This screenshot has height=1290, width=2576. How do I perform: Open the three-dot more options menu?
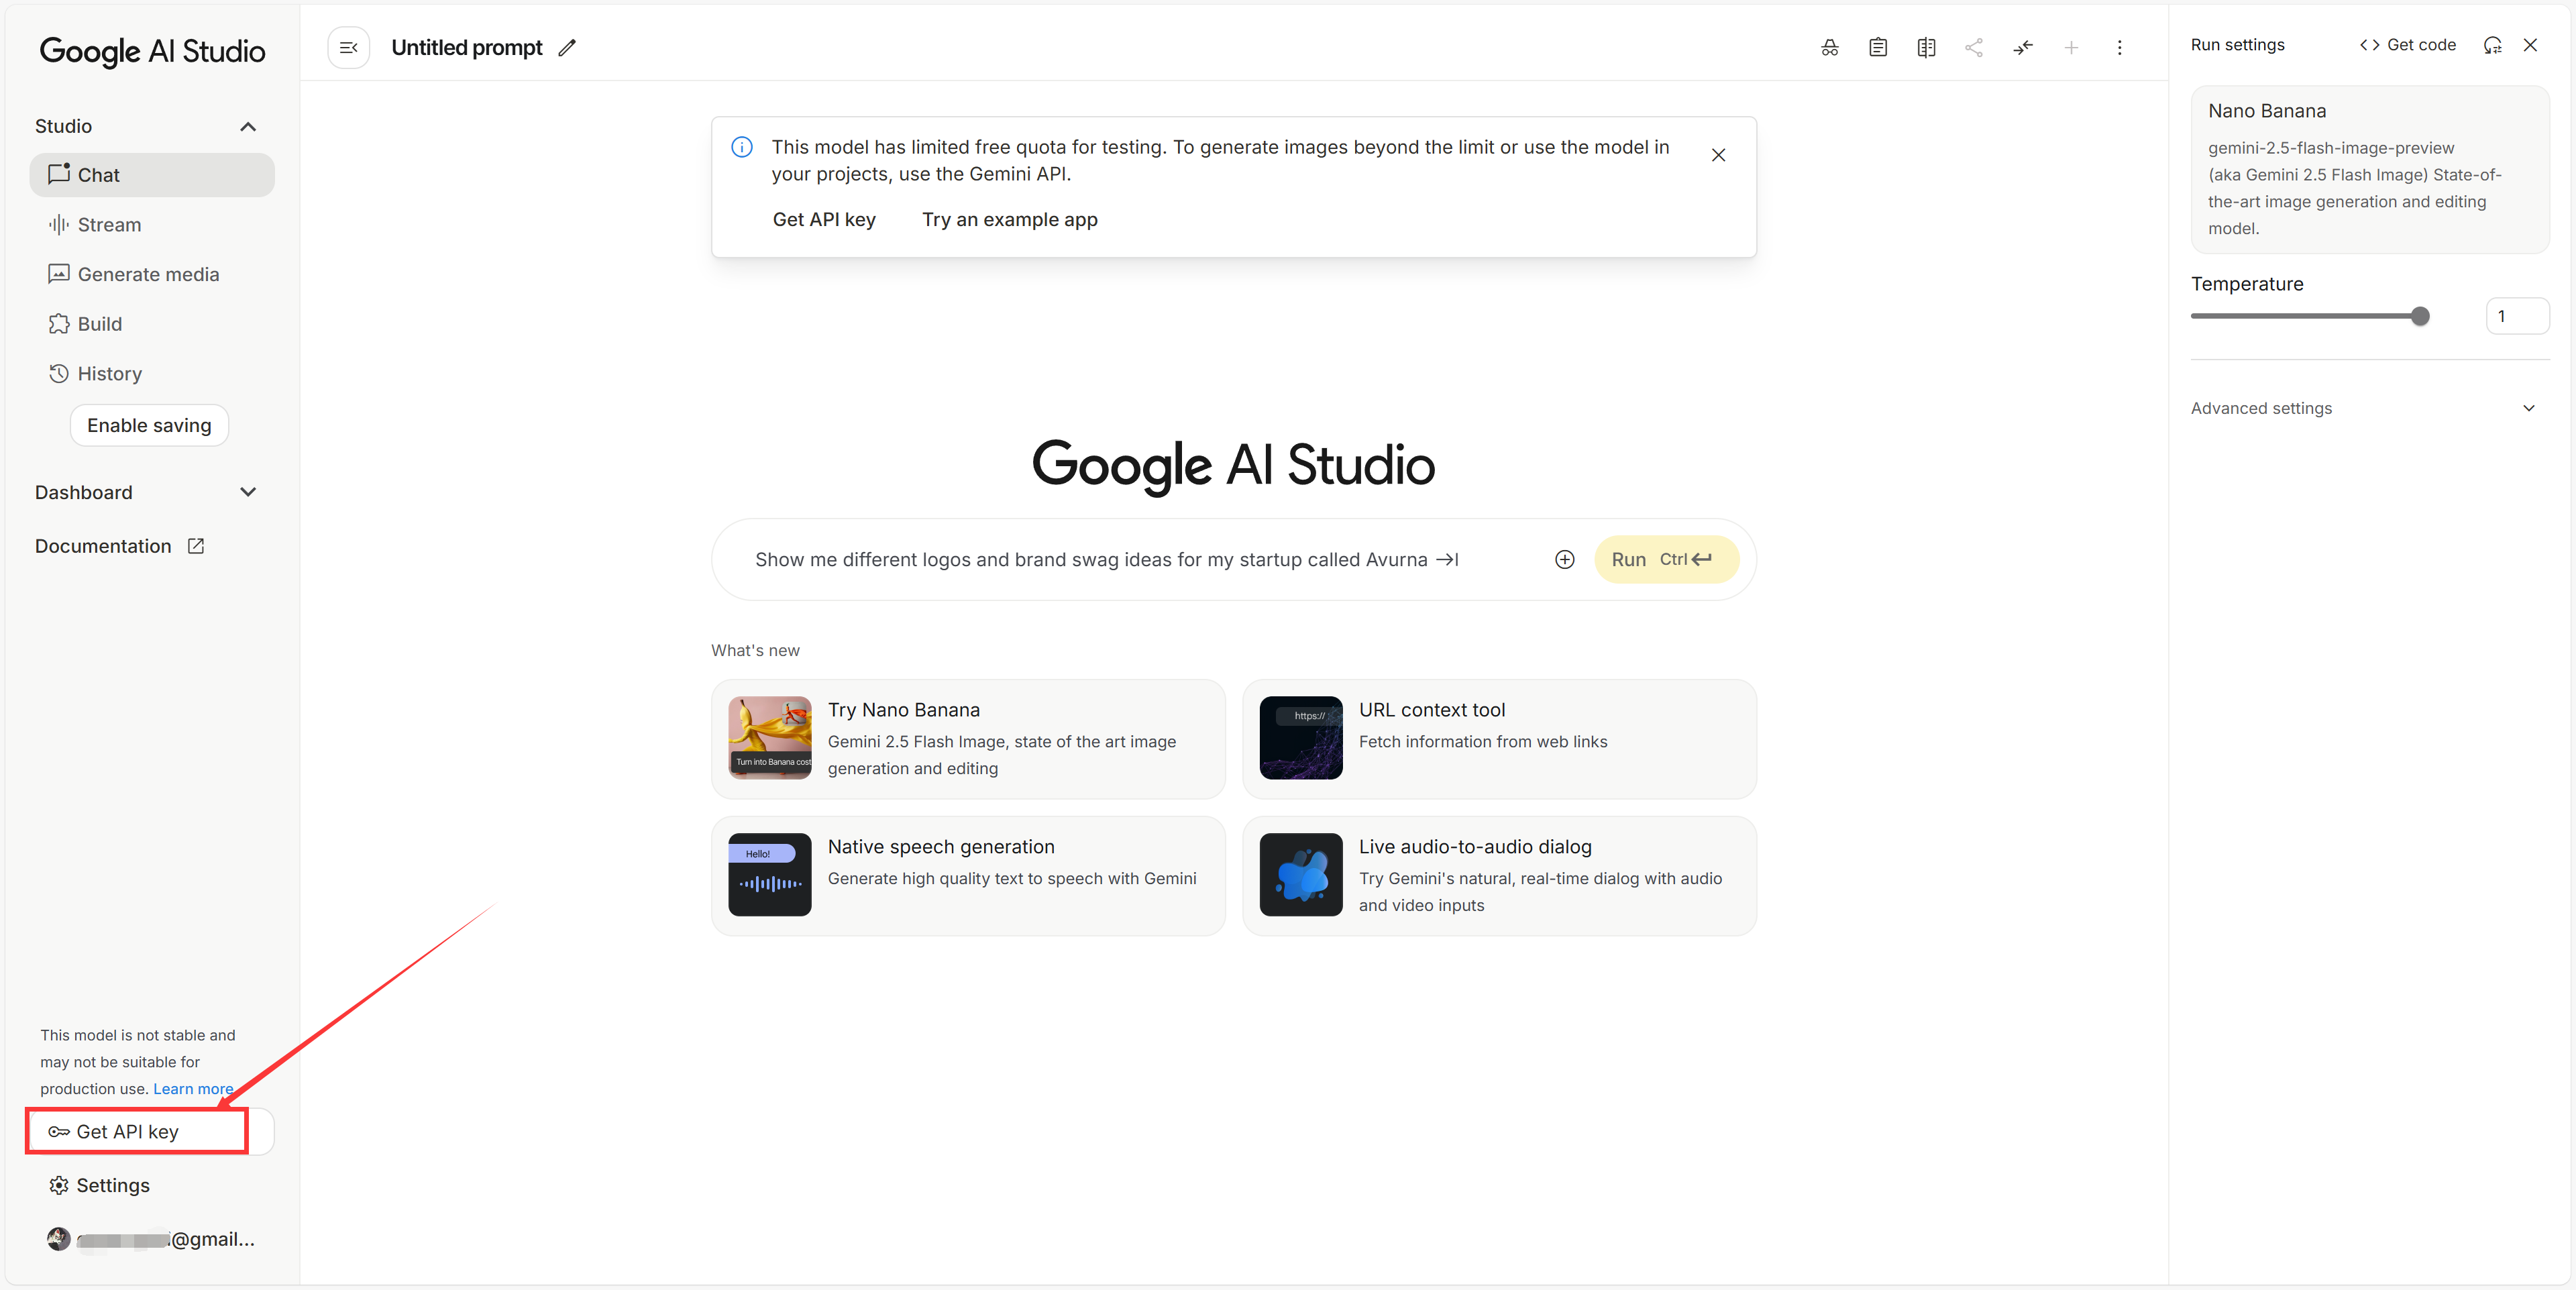[2119, 47]
